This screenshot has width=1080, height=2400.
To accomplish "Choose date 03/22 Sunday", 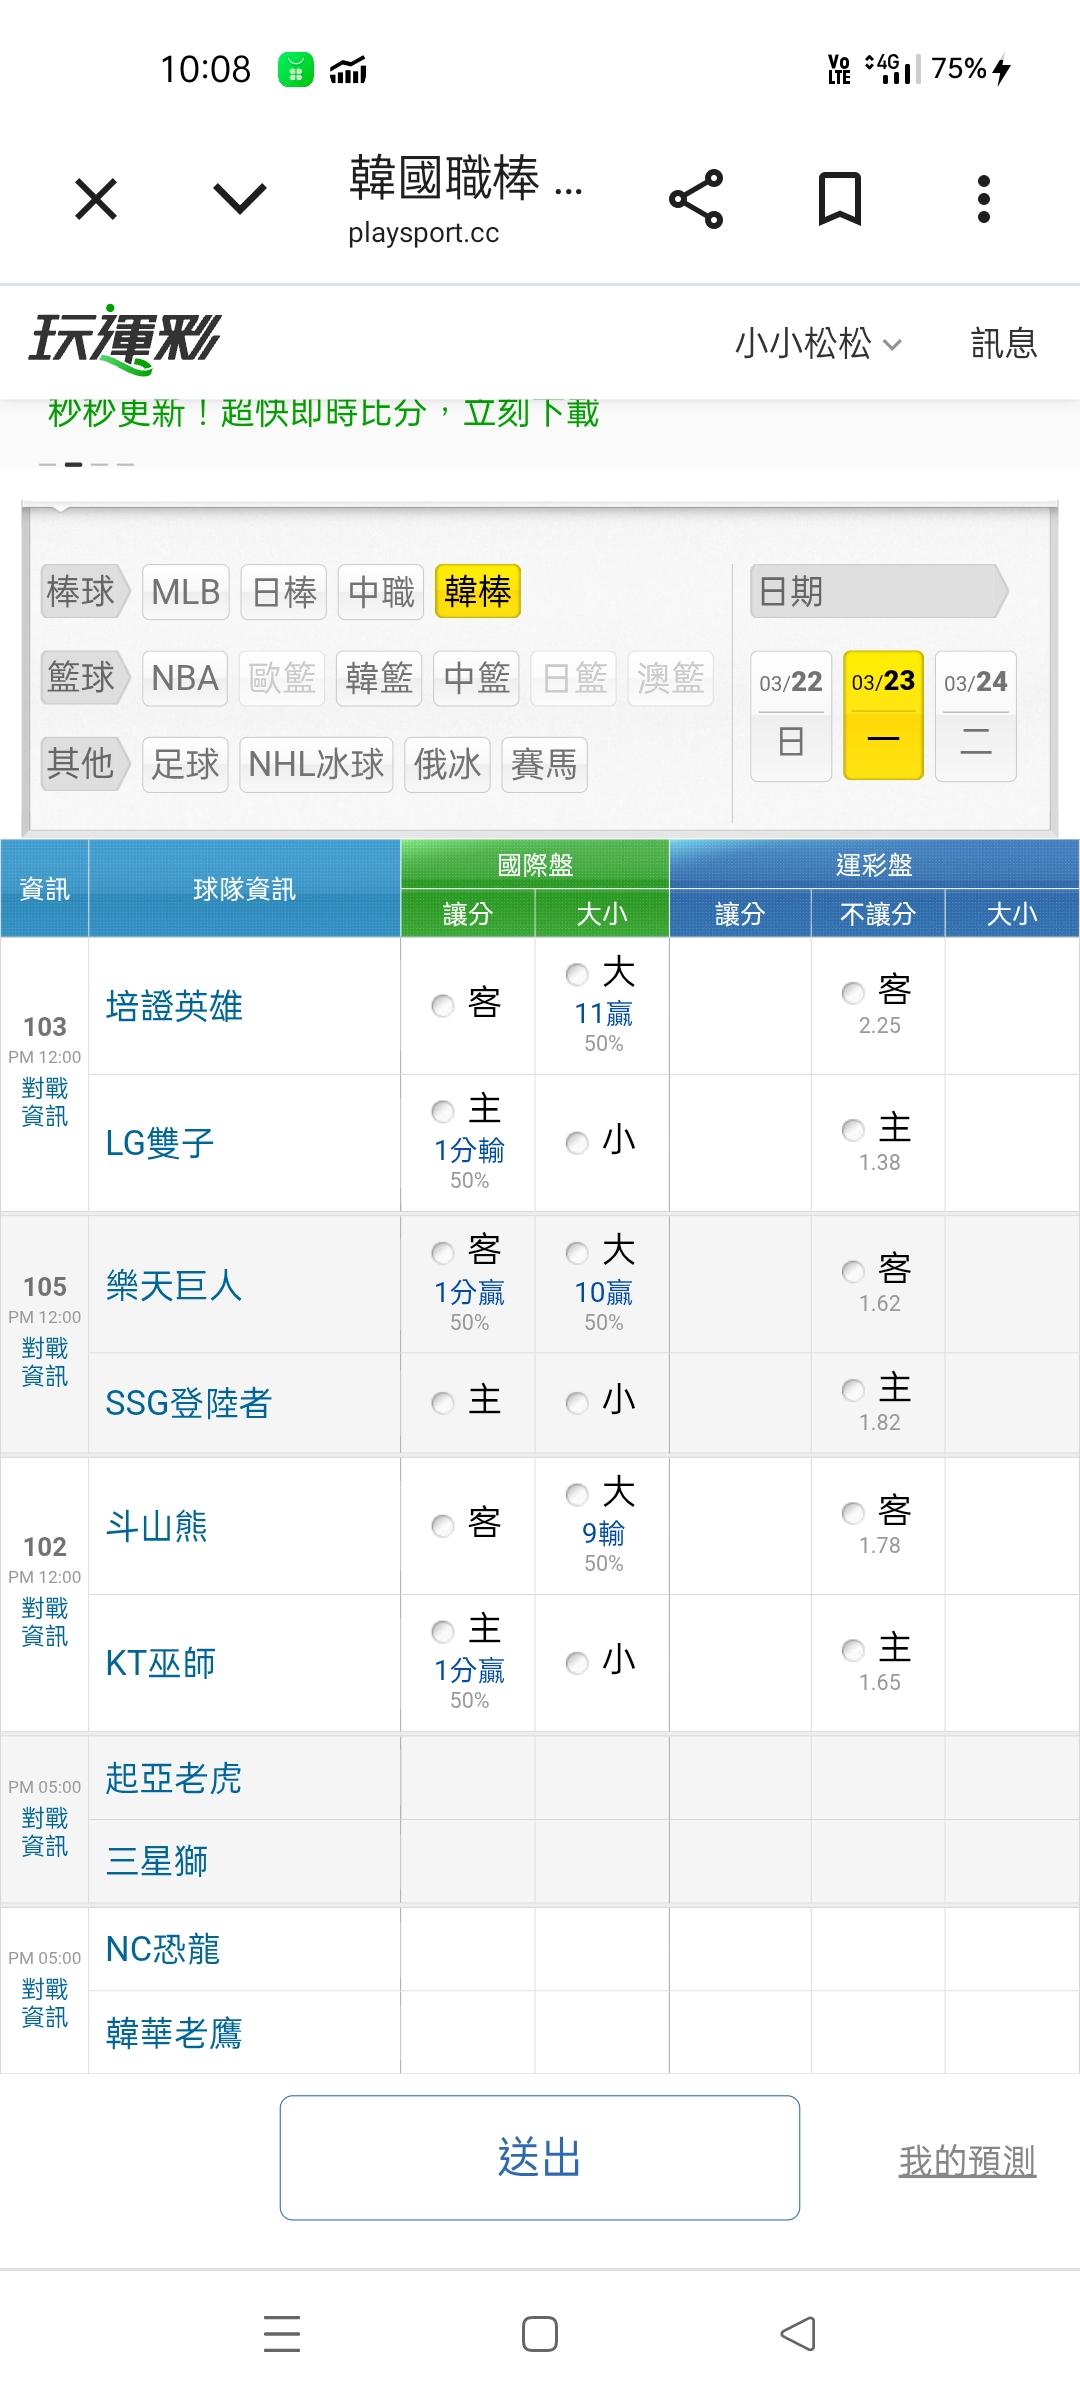I will (x=791, y=715).
